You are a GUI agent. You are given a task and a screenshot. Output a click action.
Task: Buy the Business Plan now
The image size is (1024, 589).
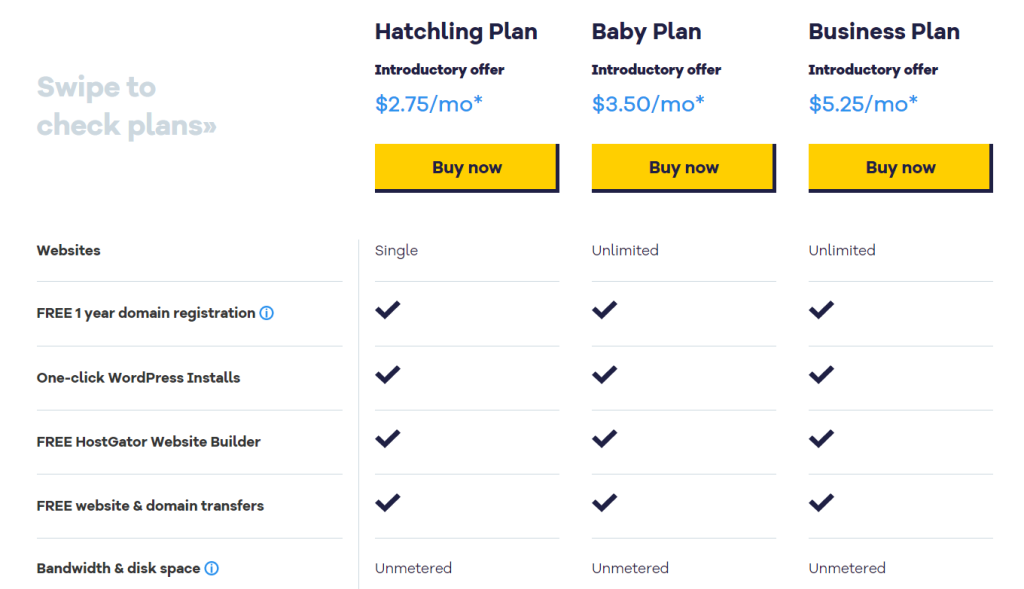tap(901, 168)
